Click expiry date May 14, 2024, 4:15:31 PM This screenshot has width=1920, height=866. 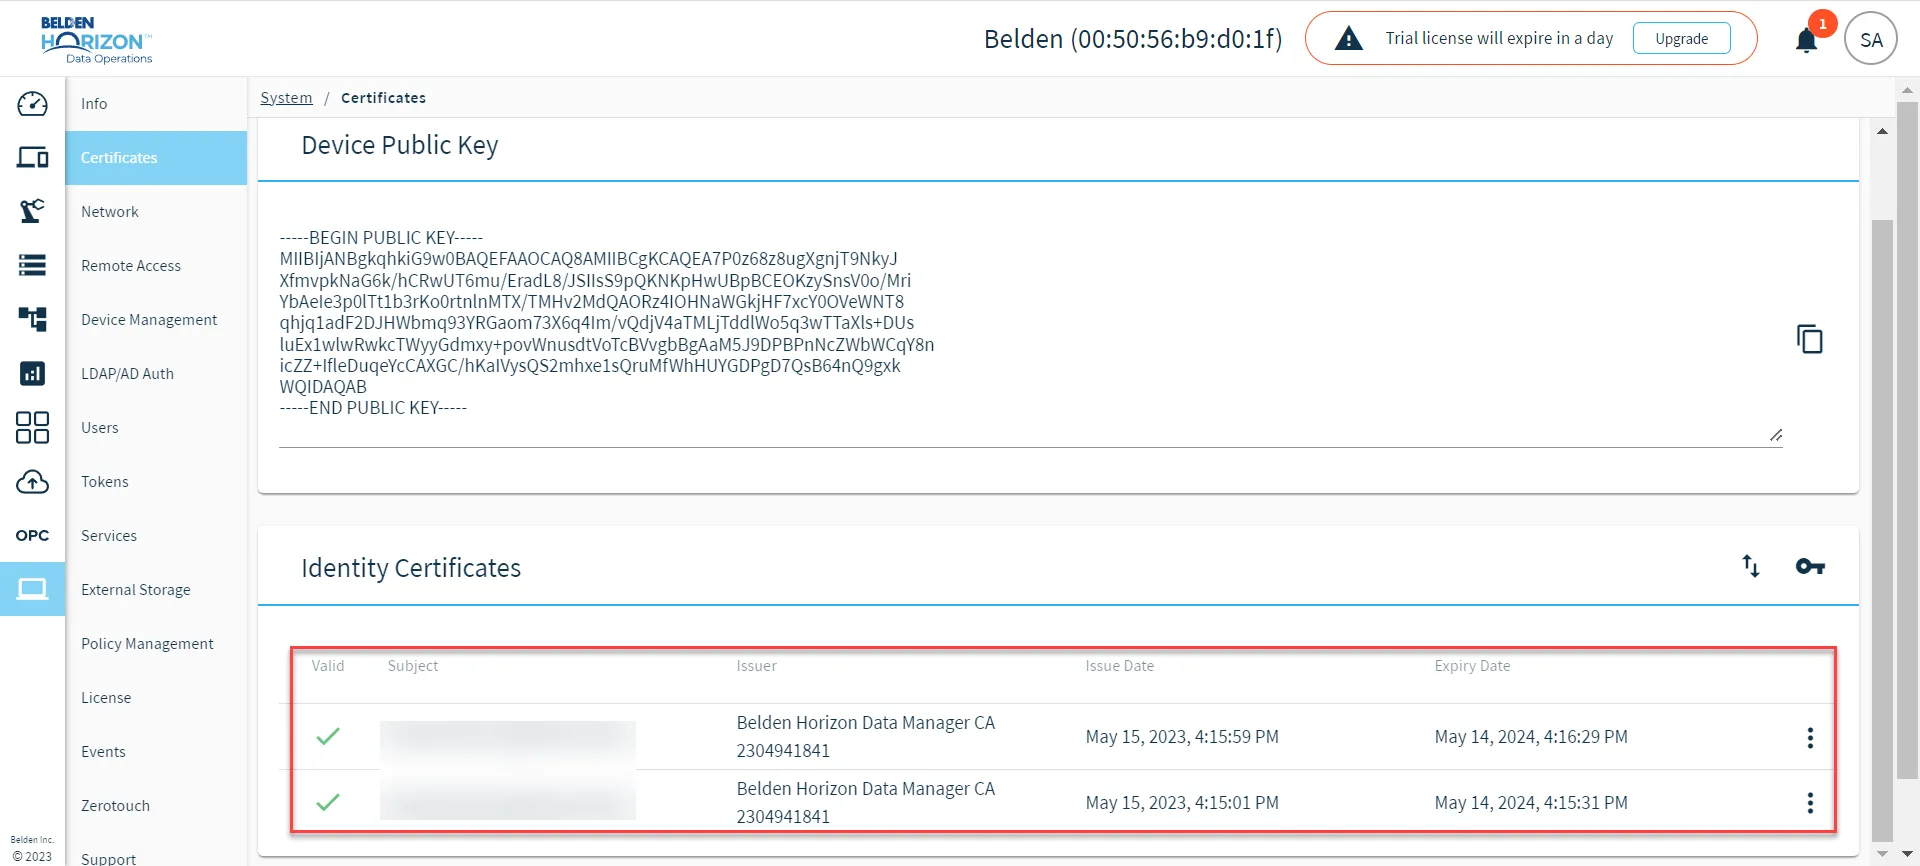pyautogui.click(x=1531, y=803)
